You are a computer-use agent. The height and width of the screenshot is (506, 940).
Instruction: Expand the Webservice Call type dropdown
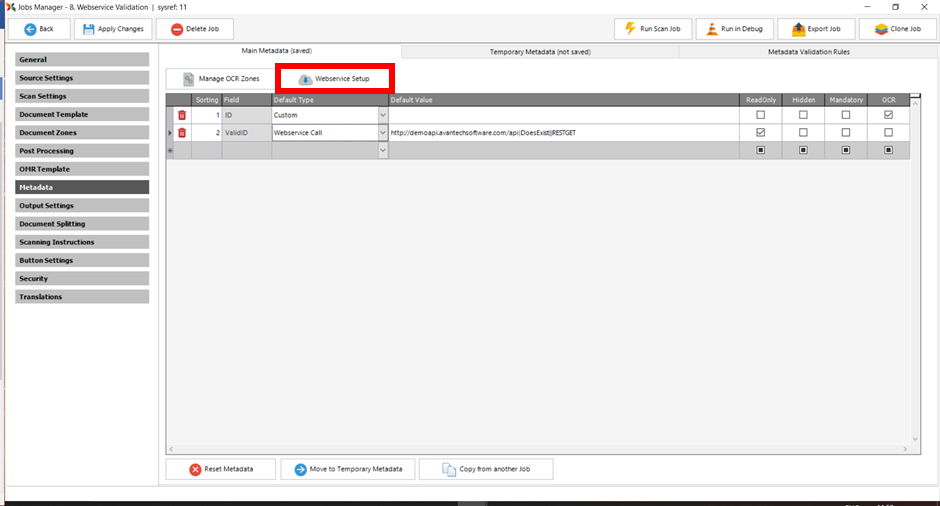tap(382, 132)
